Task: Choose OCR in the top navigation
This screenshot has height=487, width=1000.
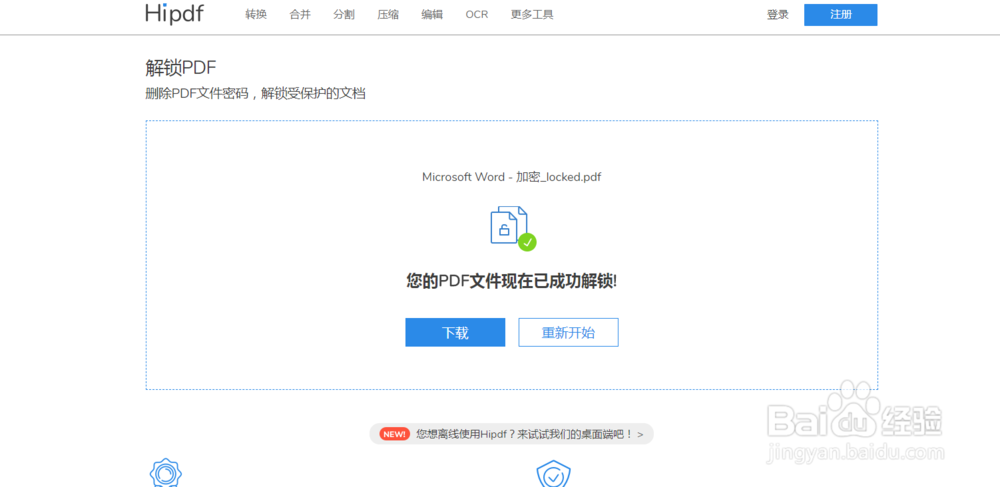Action: 476,14
